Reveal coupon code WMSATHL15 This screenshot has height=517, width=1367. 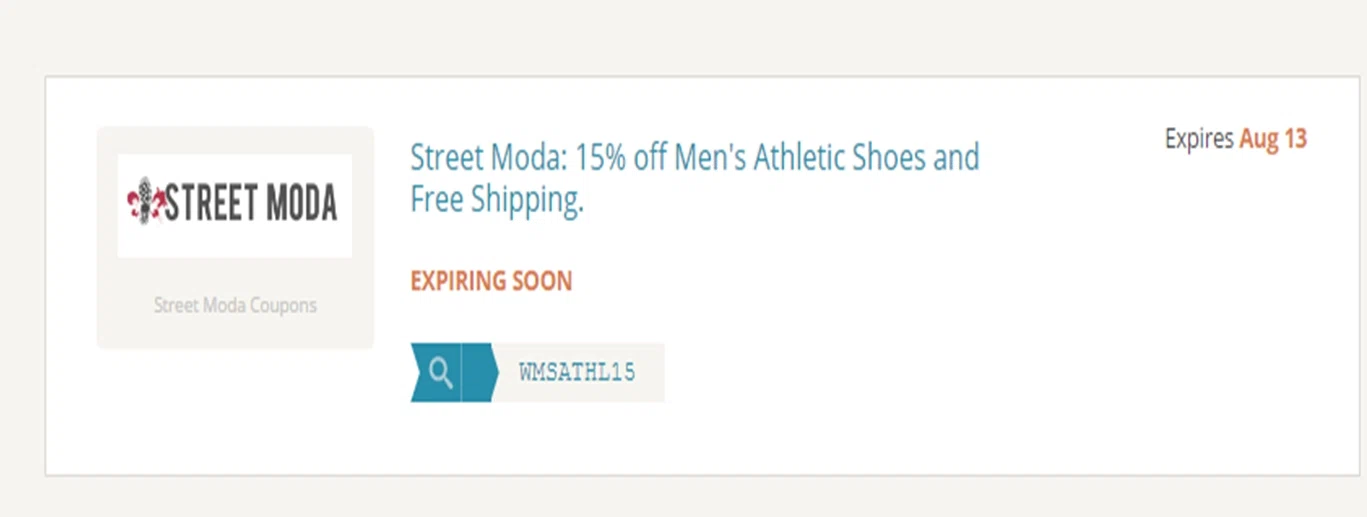pos(577,373)
